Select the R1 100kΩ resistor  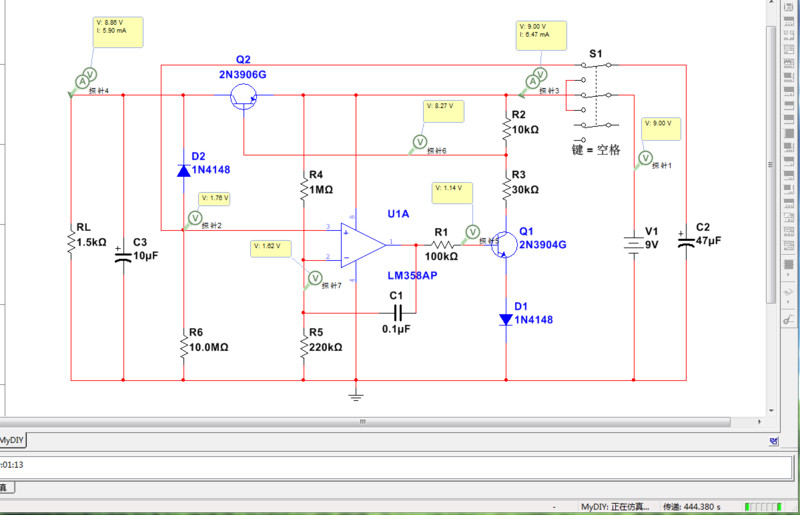pos(442,244)
